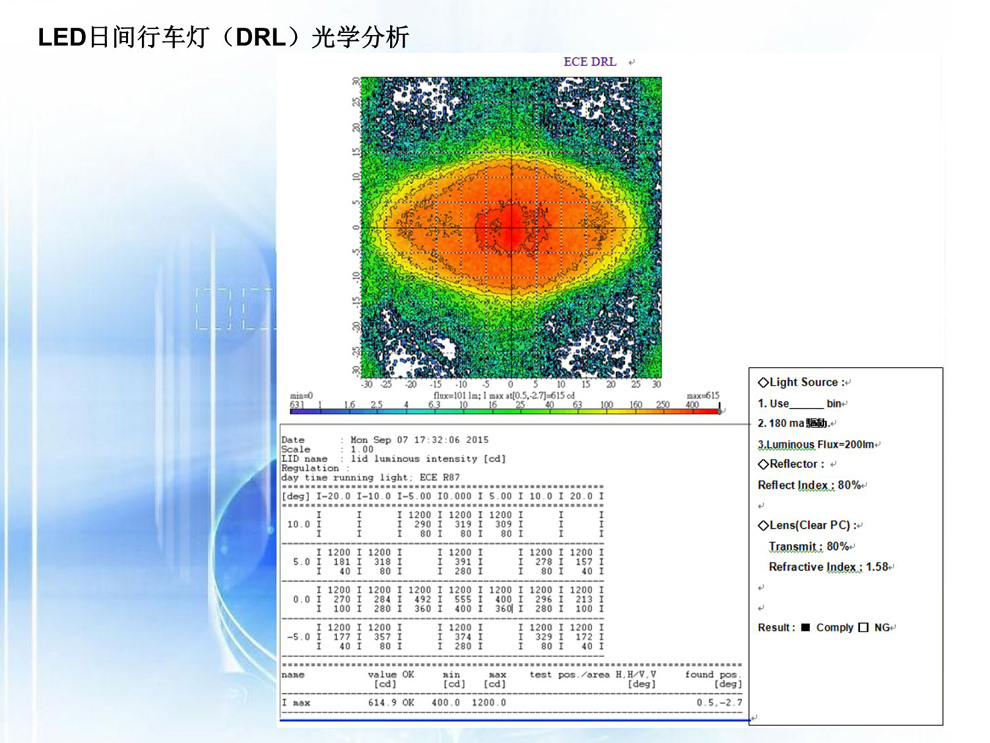Click the ECE DRL heading above the plot
Viewport: 990px width, 743px height.
click(589, 62)
